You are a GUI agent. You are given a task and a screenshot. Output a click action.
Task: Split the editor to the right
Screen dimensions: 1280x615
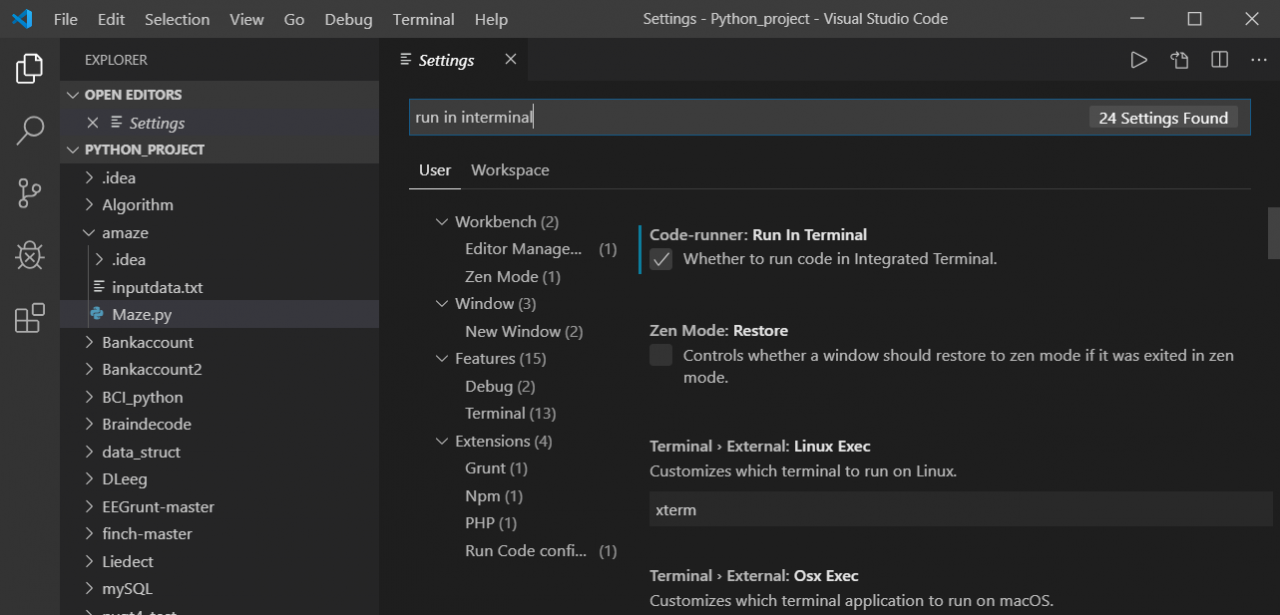1219,60
